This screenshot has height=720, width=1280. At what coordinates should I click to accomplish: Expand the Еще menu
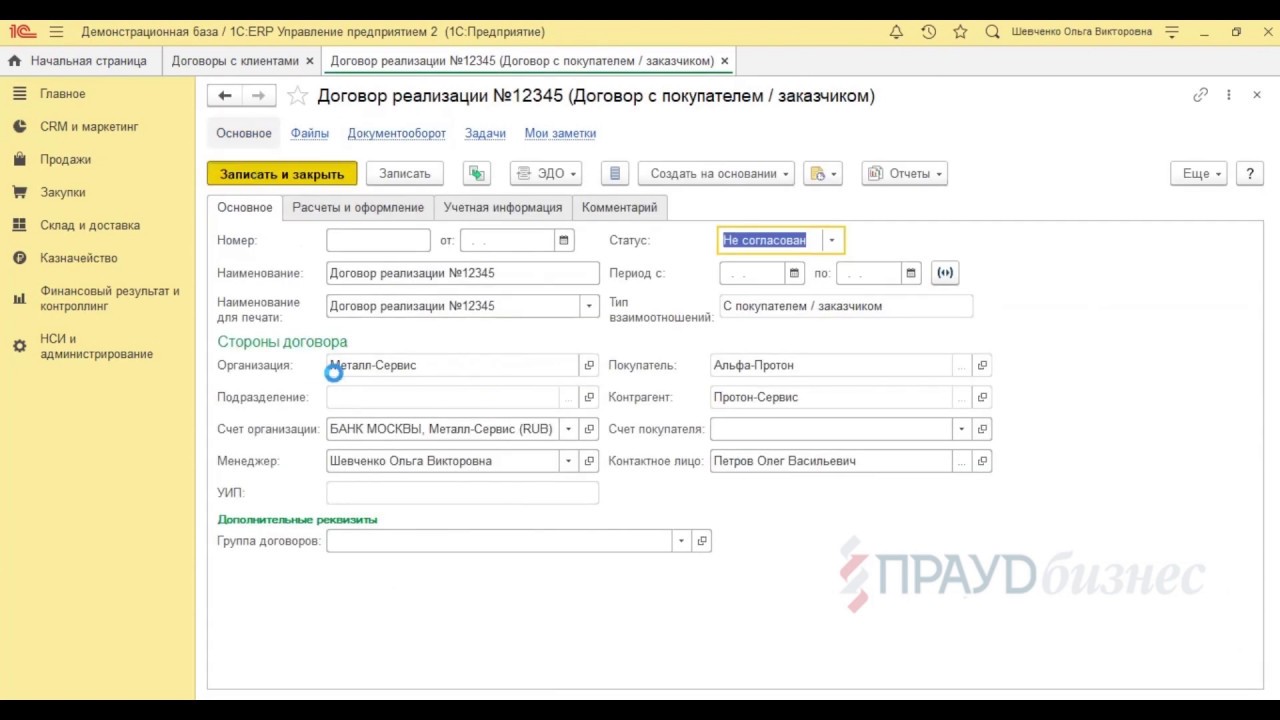click(x=1199, y=173)
